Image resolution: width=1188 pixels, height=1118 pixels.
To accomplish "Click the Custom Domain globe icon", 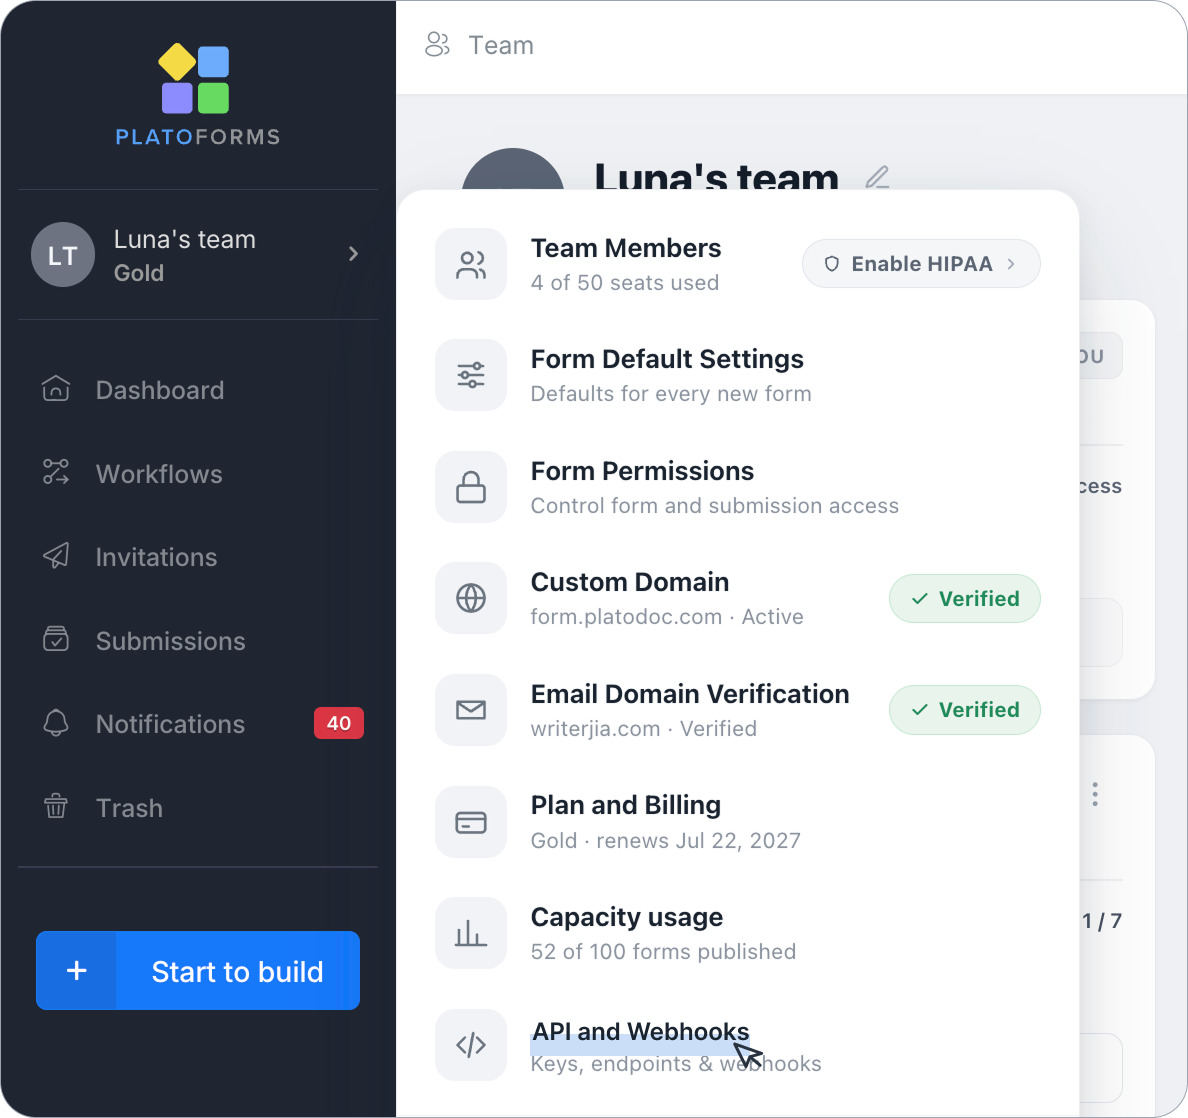I will (x=471, y=598).
